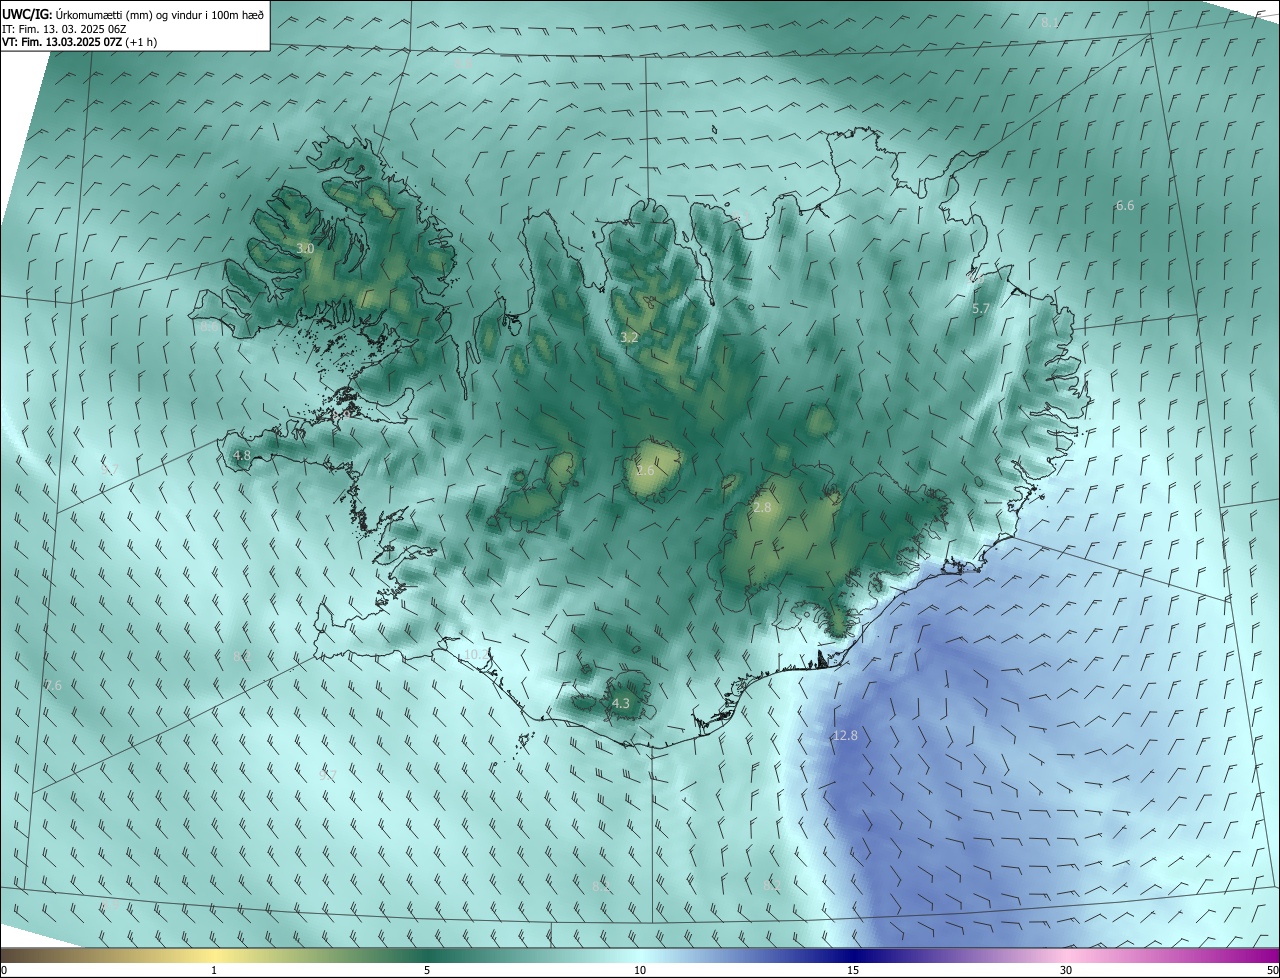
Task: Click the 'UWC/IG: Úrkomumætti (mm) og vindur' title line
Action: (133, 14)
